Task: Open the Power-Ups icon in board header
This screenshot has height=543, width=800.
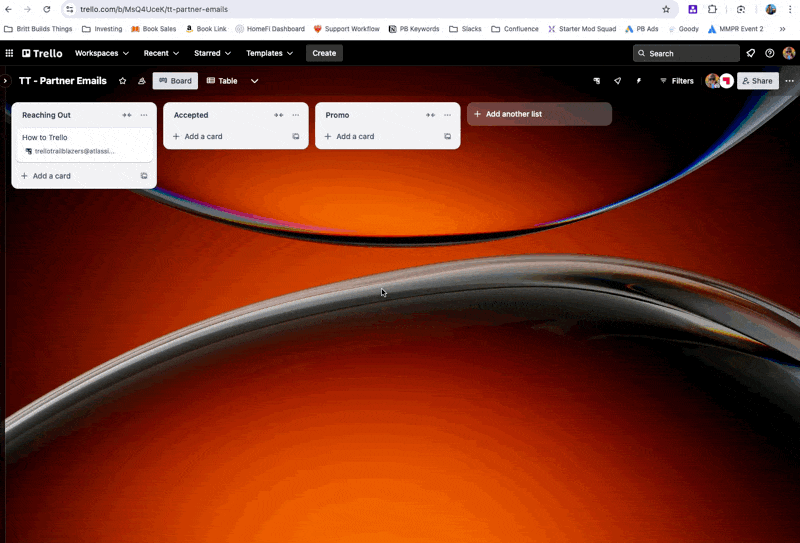Action: click(x=596, y=81)
